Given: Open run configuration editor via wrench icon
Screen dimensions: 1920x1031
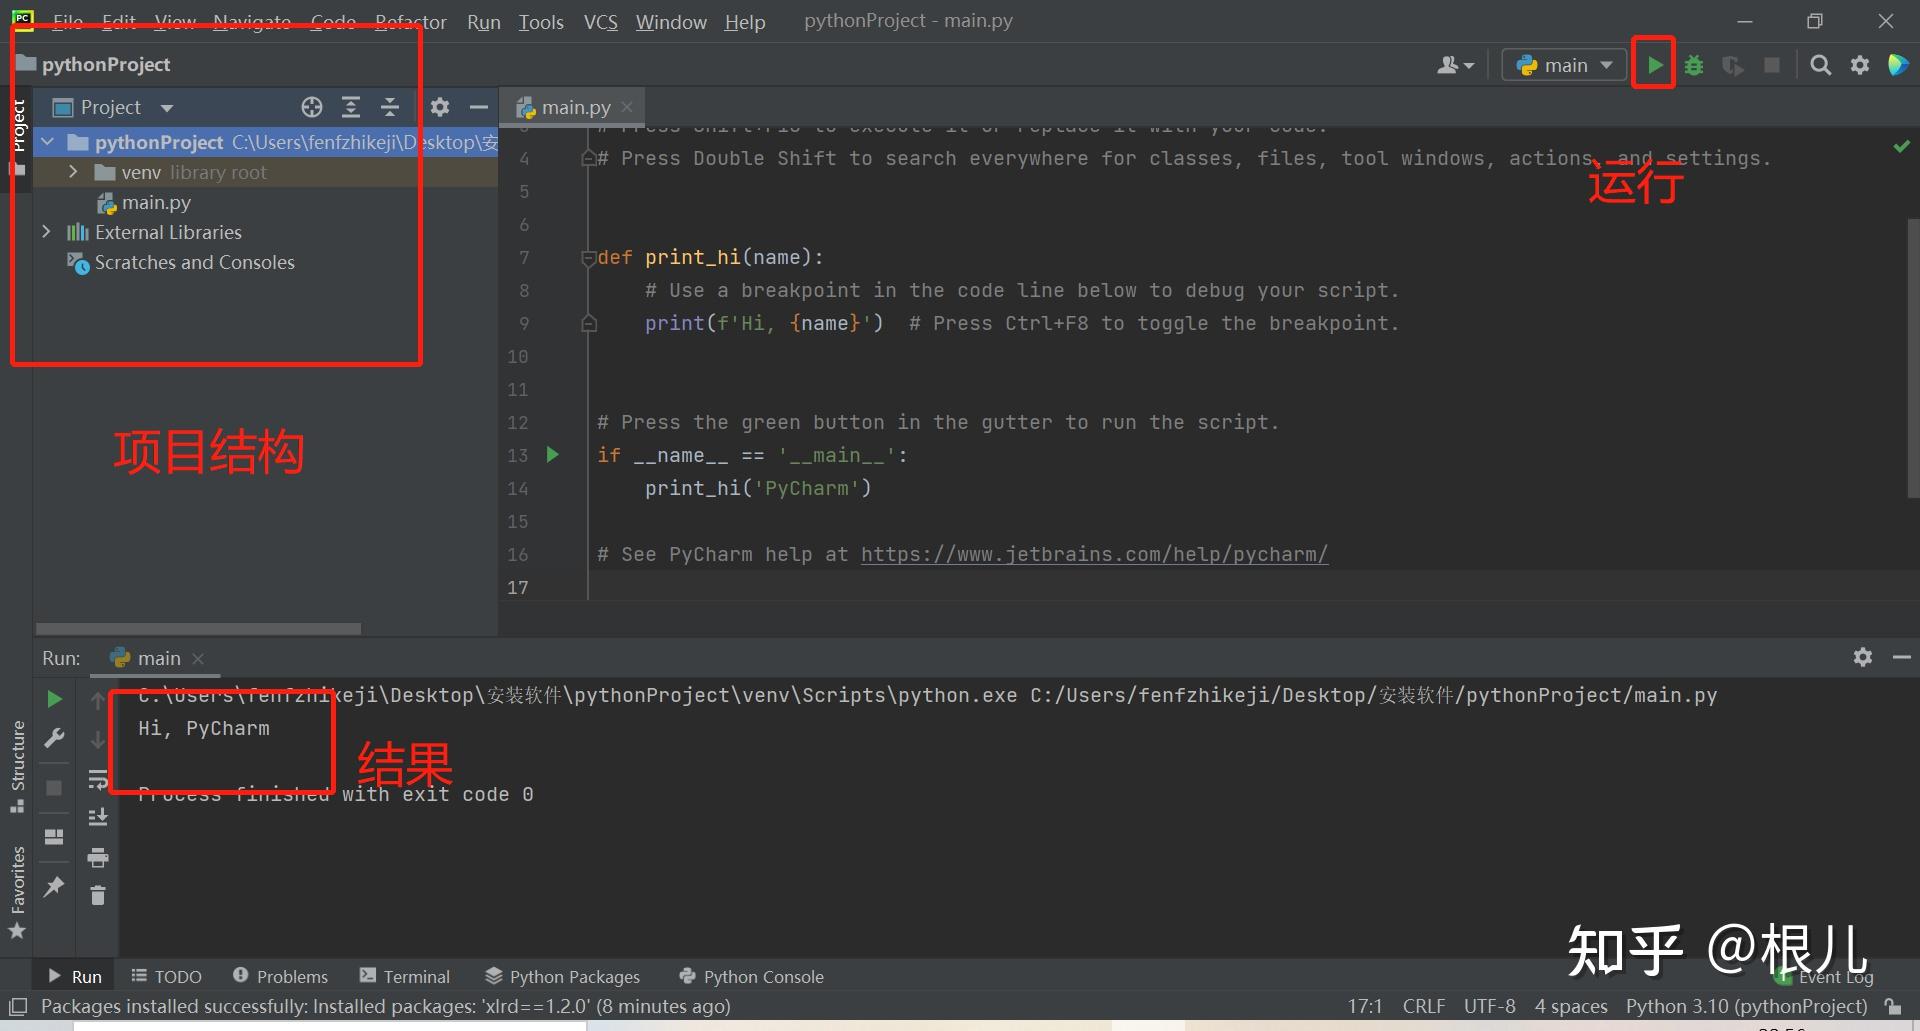Looking at the screenshot, I should pos(54,739).
